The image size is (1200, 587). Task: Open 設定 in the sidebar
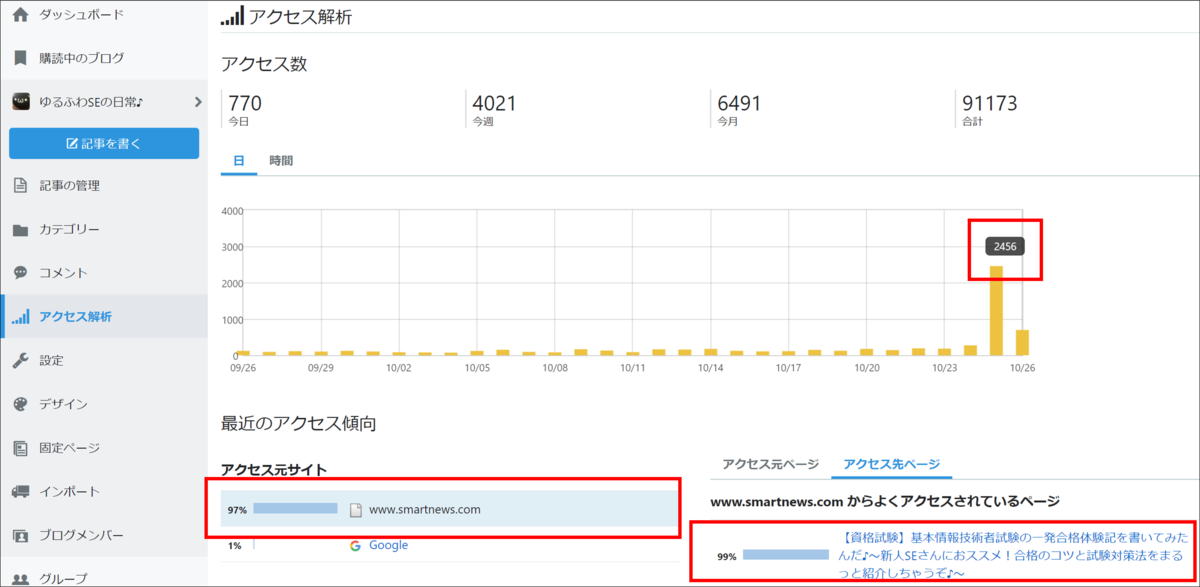pyautogui.click(x=51, y=360)
